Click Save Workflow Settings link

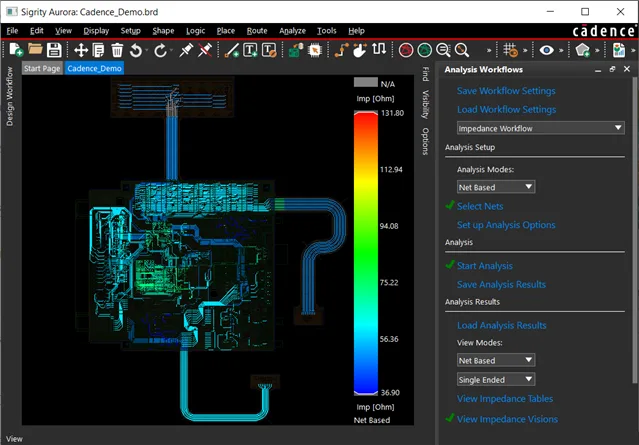[x=506, y=90]
